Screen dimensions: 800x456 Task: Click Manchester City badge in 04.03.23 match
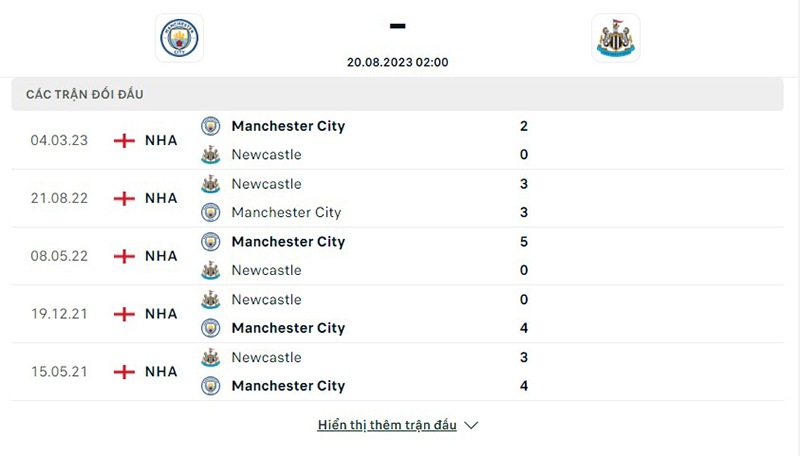pos(210,126)
